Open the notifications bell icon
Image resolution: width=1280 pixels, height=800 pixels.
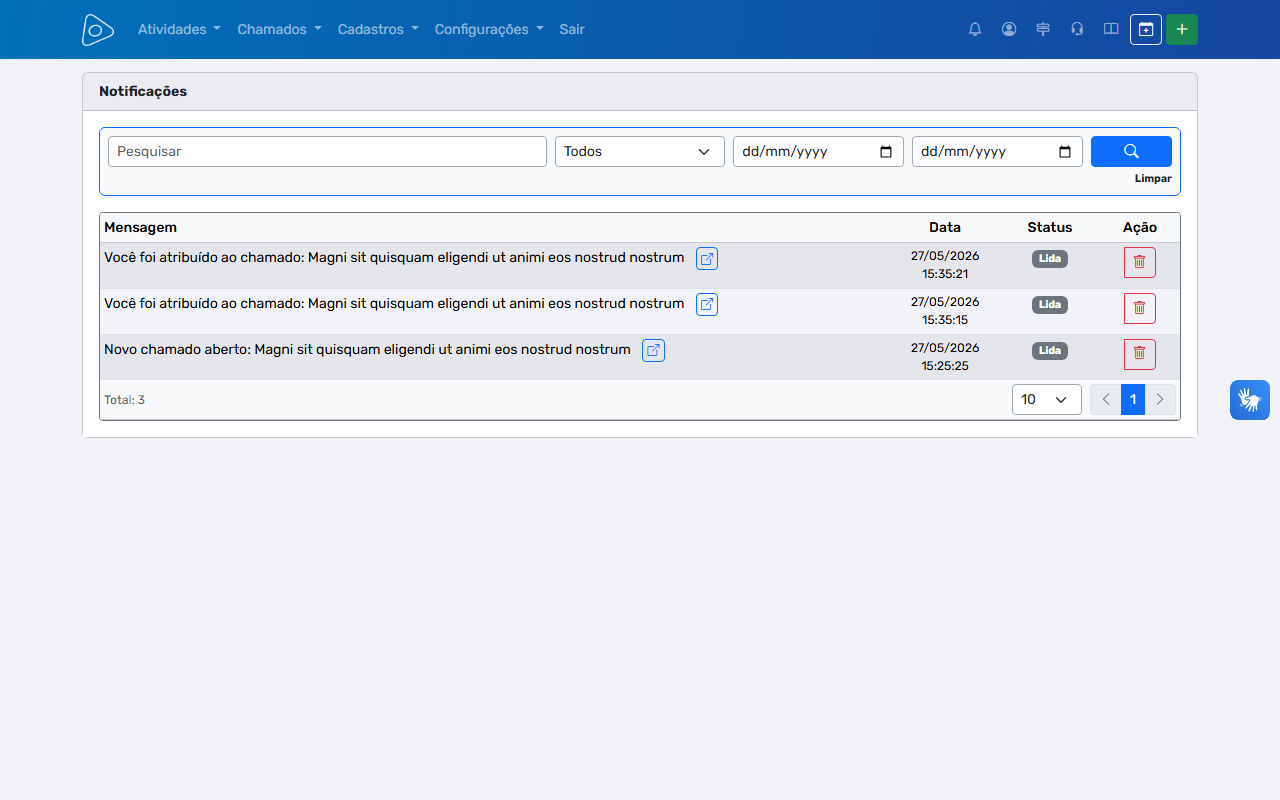[975, 29]
